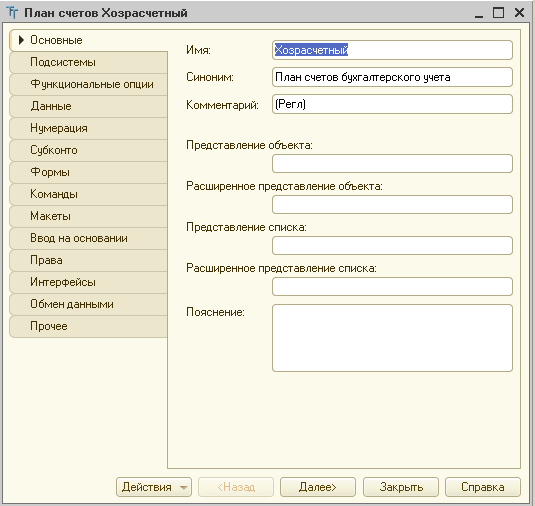The height and width of the screenshot is (506, 535).
Task: Switch to the Права tab
Action: (88, 260)
